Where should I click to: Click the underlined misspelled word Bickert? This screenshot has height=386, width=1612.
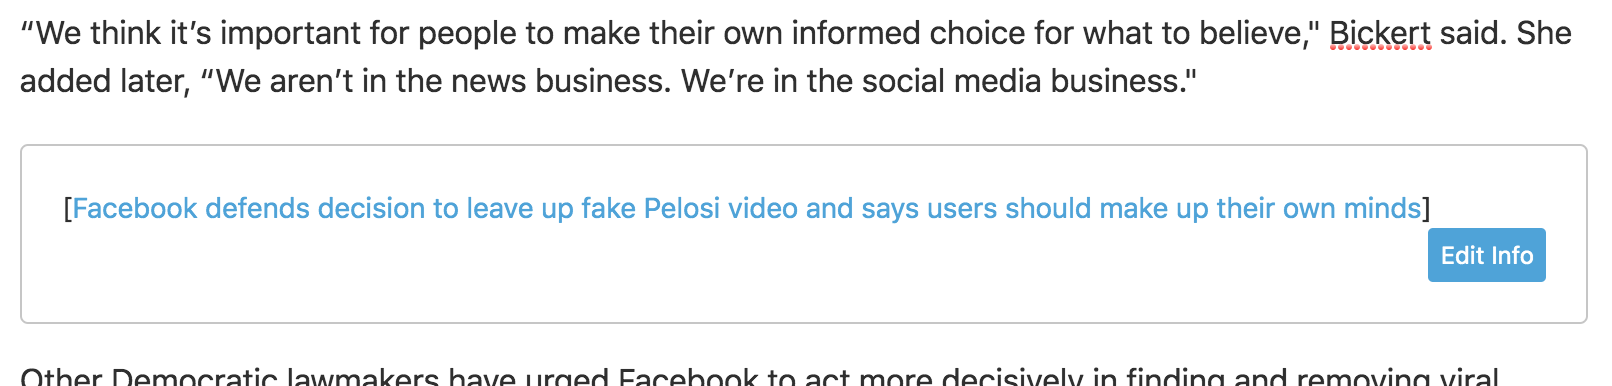click(x=1380, y=34)
